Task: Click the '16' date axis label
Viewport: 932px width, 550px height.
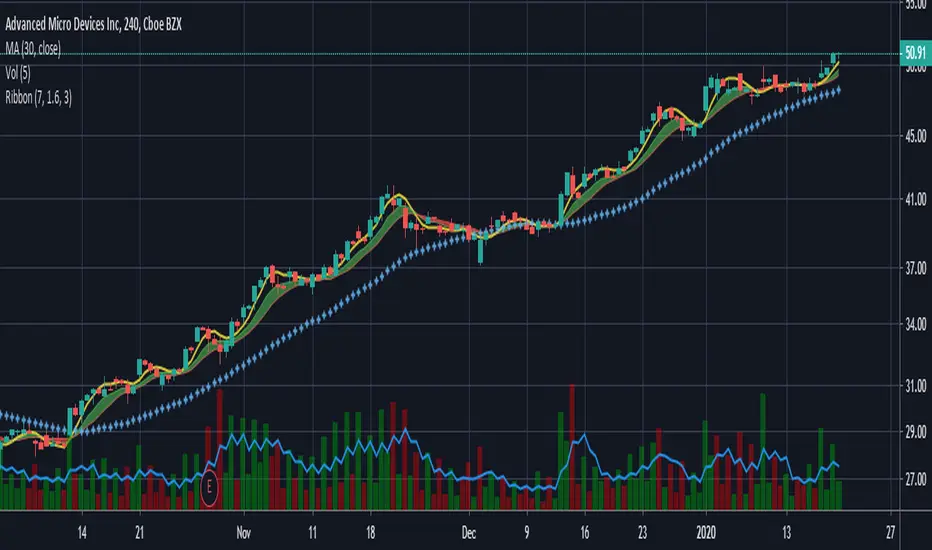Action: [585, 533]
